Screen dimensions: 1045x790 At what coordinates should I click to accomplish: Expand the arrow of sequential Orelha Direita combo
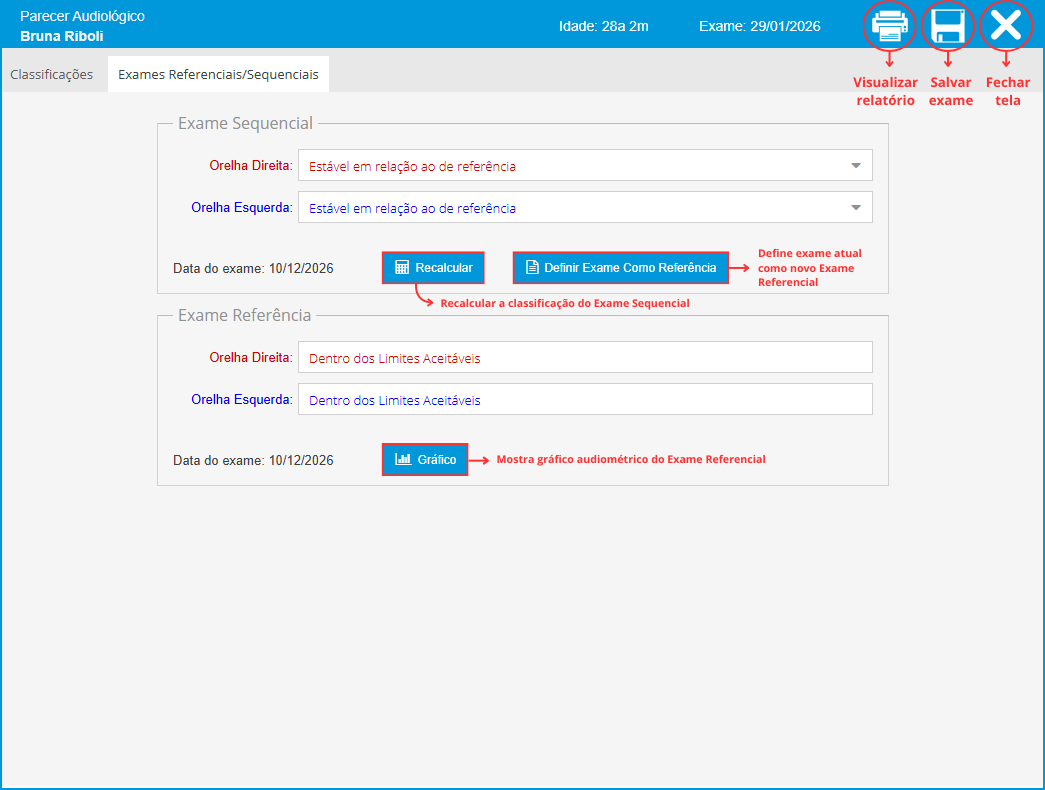click(x=856, y=166)
